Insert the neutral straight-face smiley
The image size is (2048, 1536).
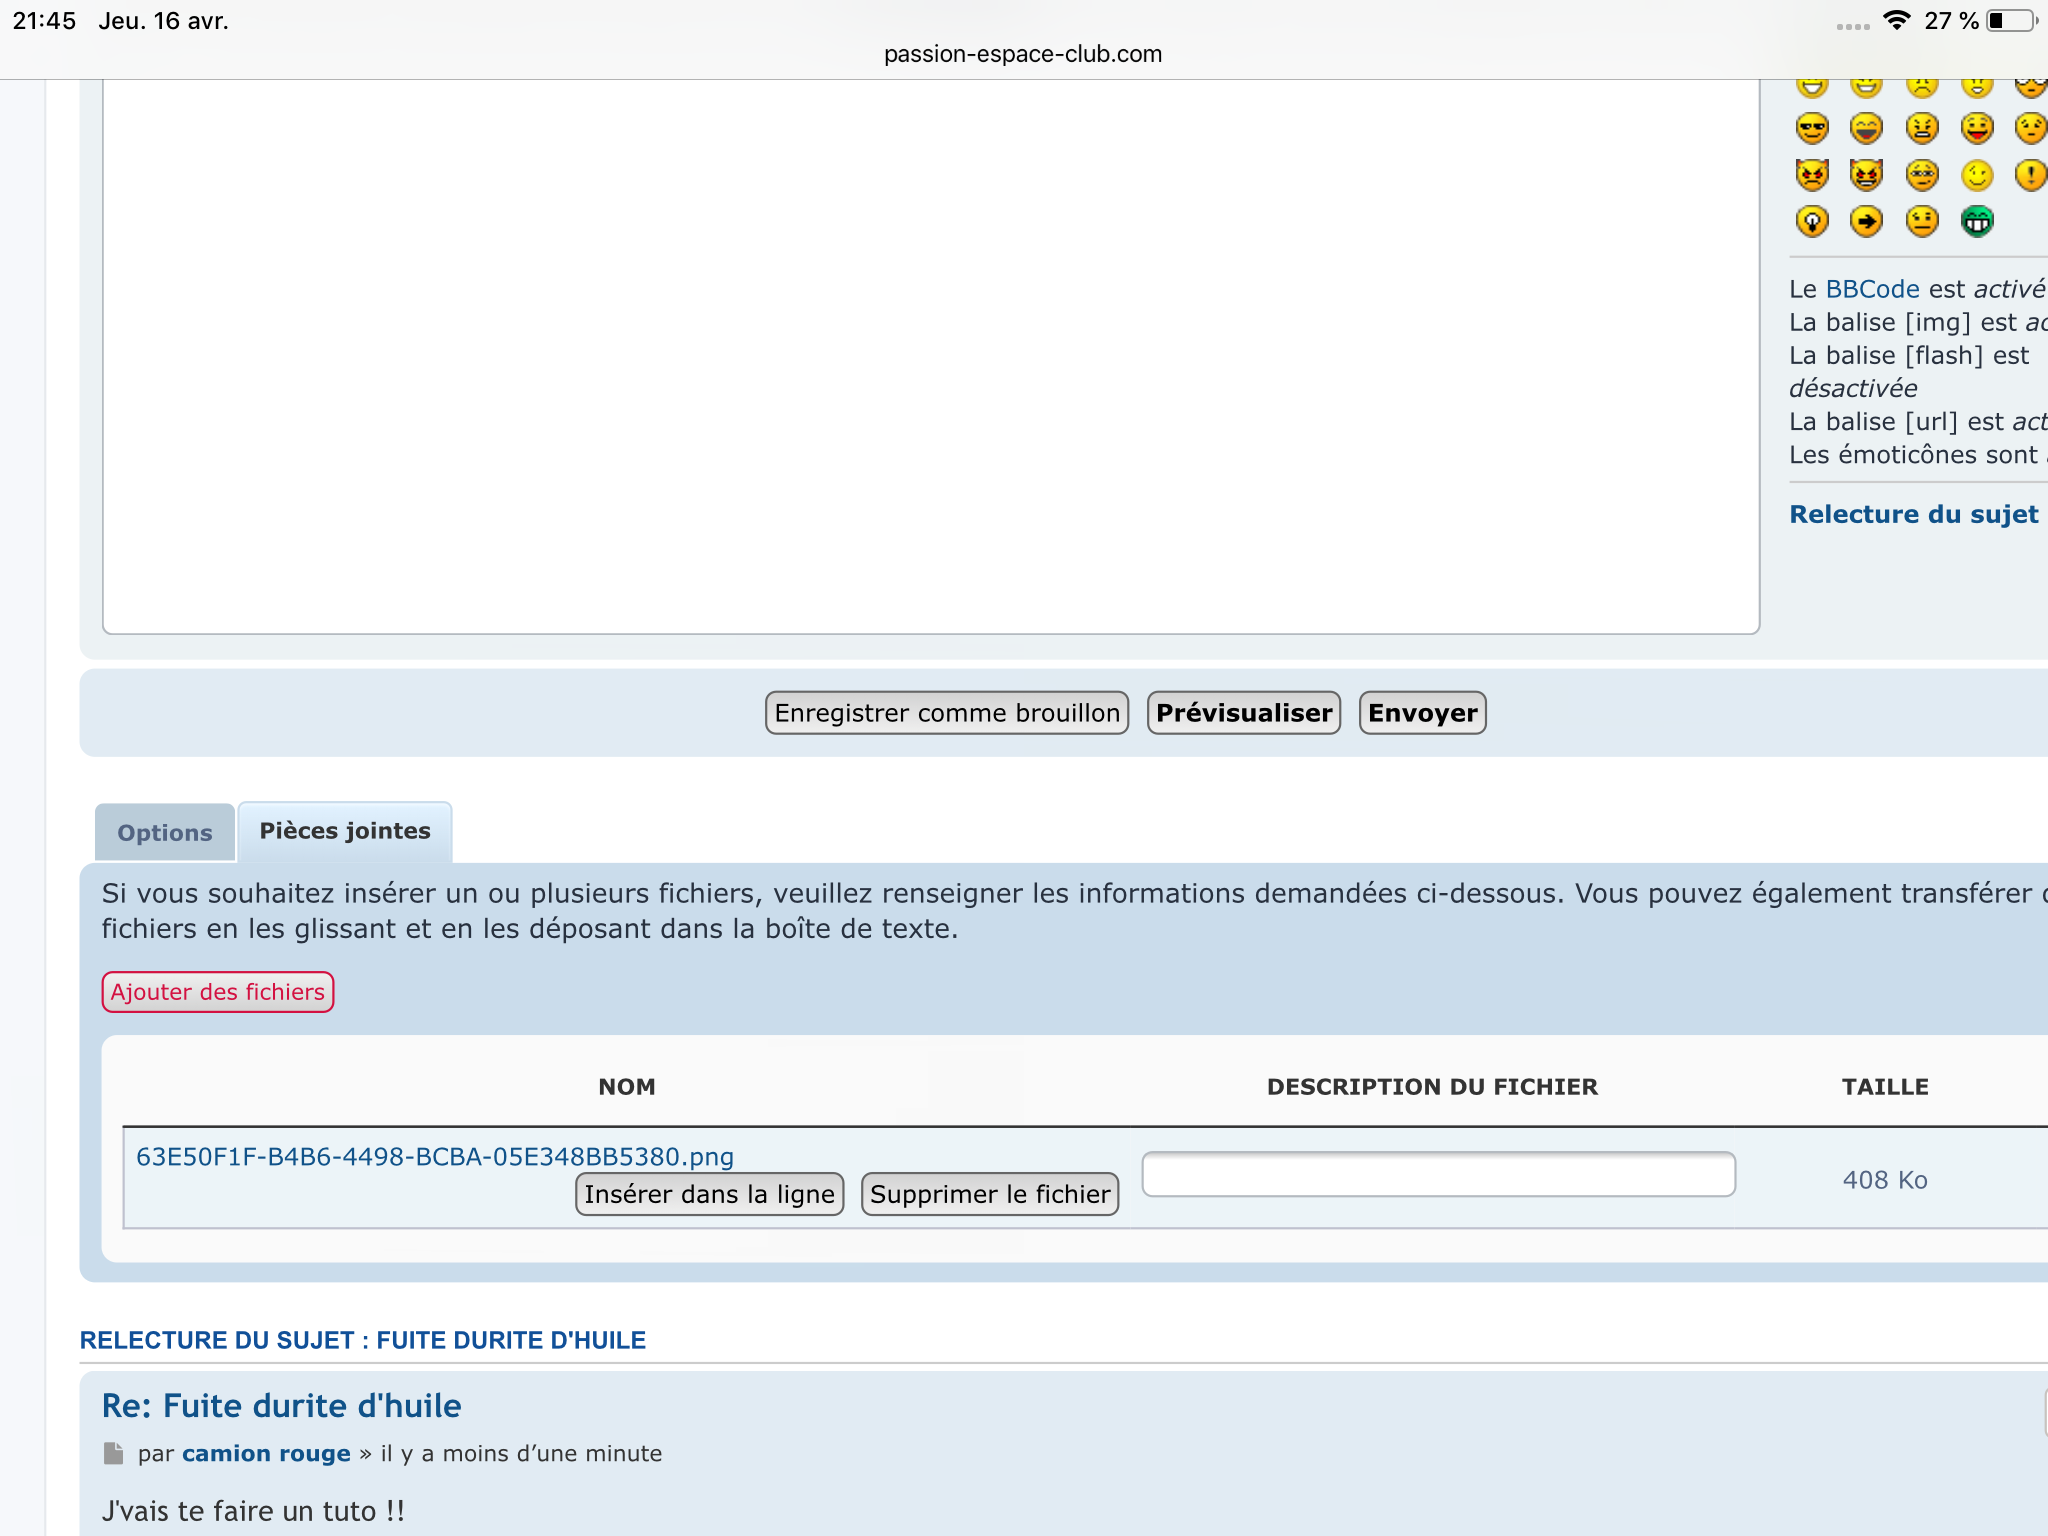[x=1922, y=221]
